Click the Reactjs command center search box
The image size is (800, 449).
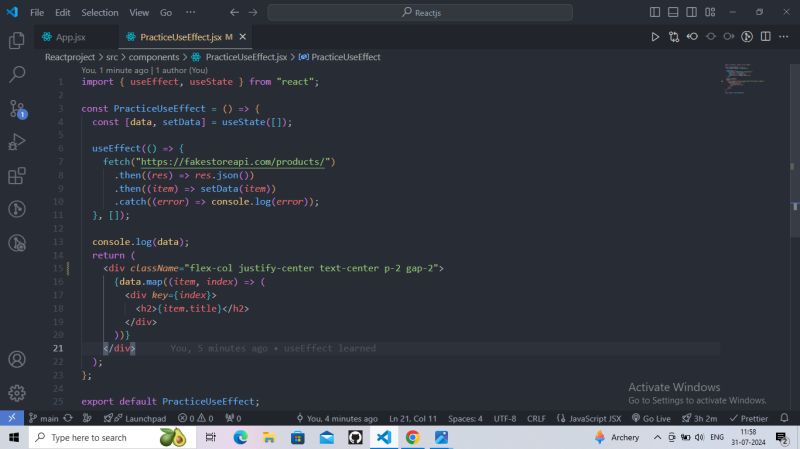[x=420, y=12]
